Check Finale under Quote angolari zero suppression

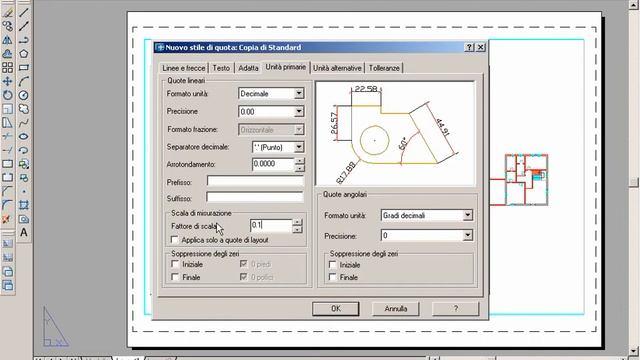[333, 277]
